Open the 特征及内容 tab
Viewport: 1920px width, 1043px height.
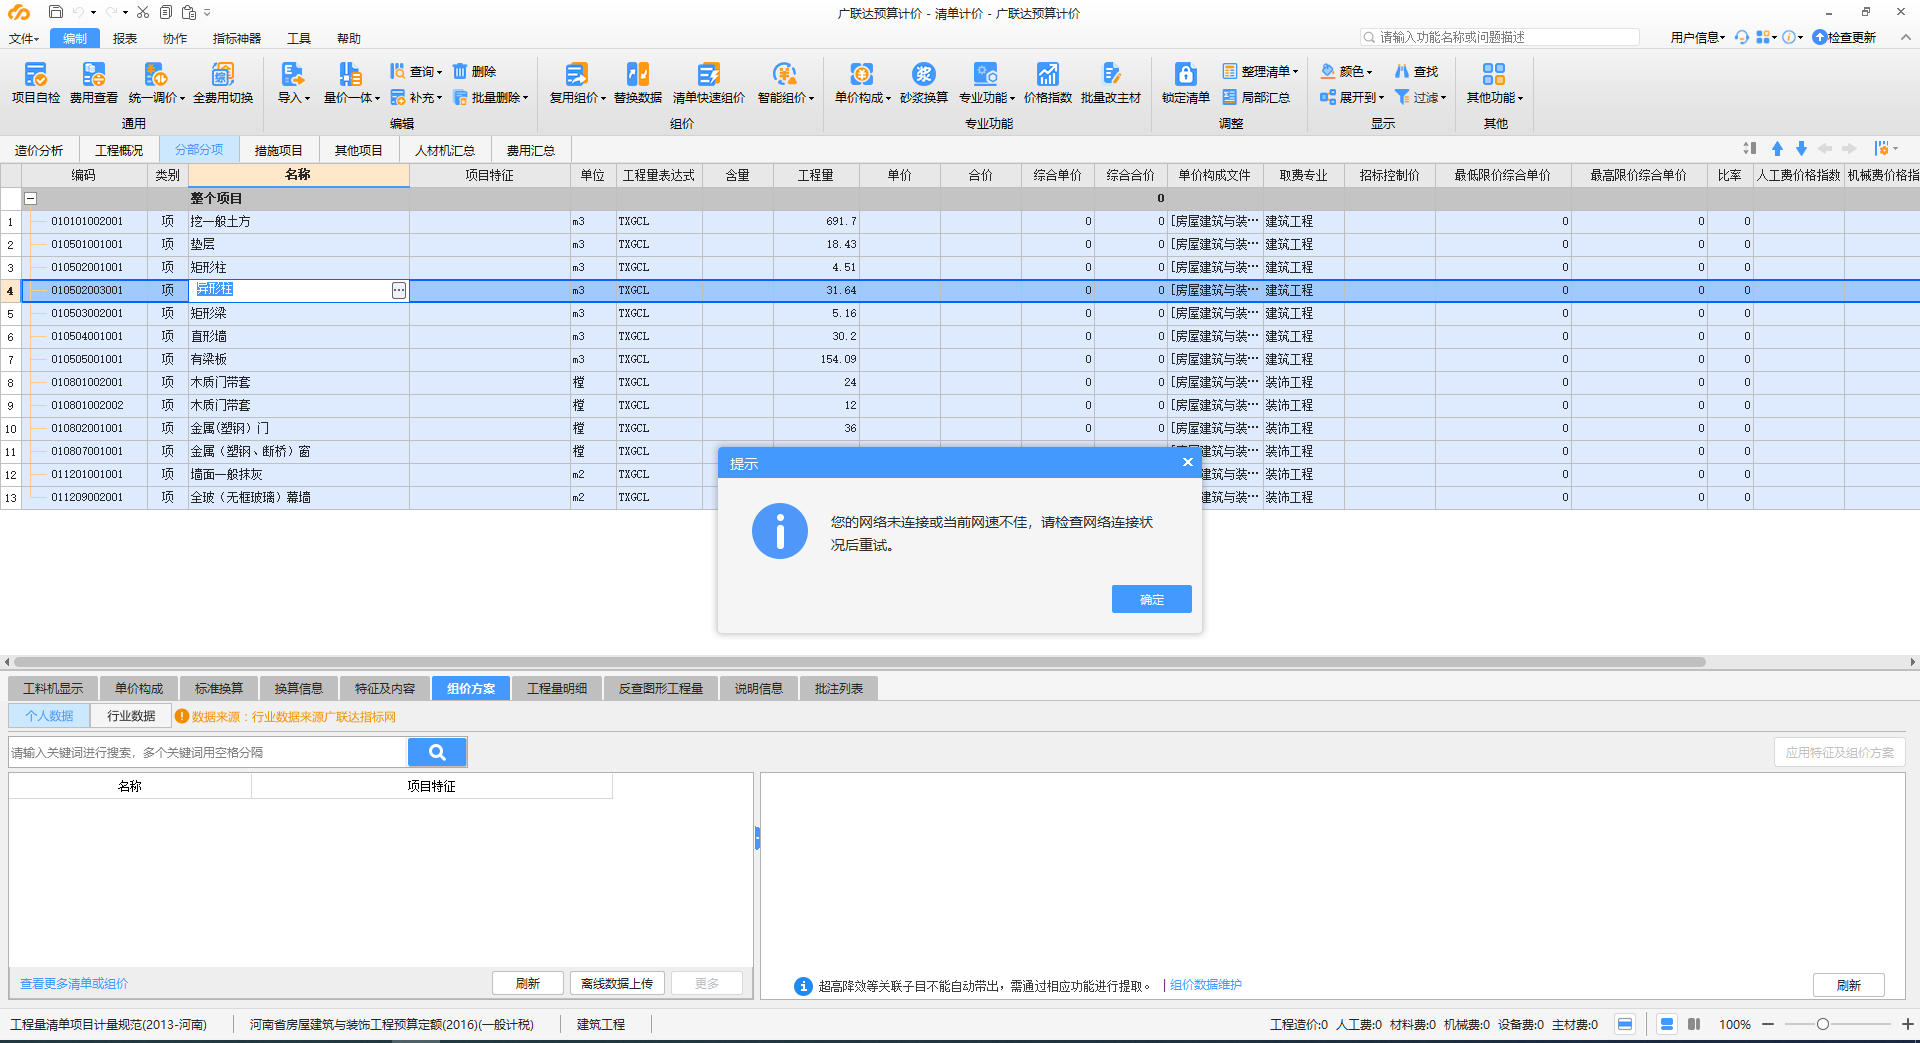click(x=385, y=688)
